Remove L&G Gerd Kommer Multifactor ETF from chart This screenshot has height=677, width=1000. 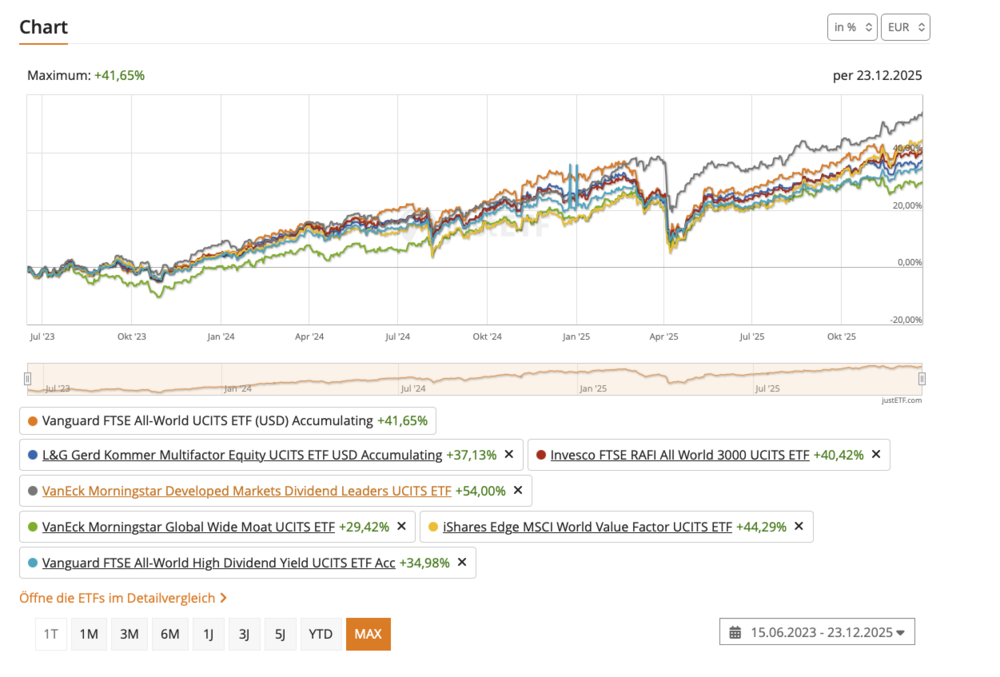tap(509, 455)
